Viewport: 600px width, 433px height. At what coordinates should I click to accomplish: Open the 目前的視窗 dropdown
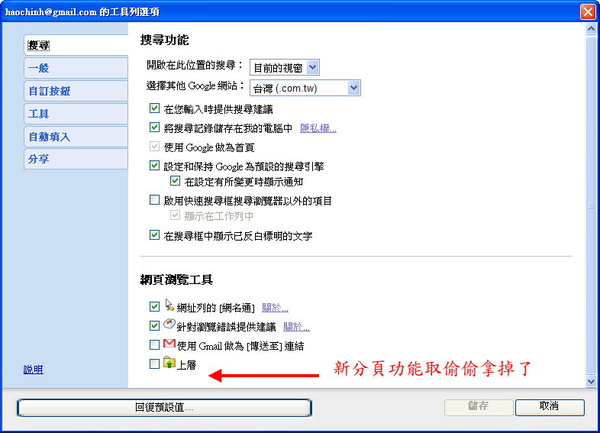click(x=284, y=68)
